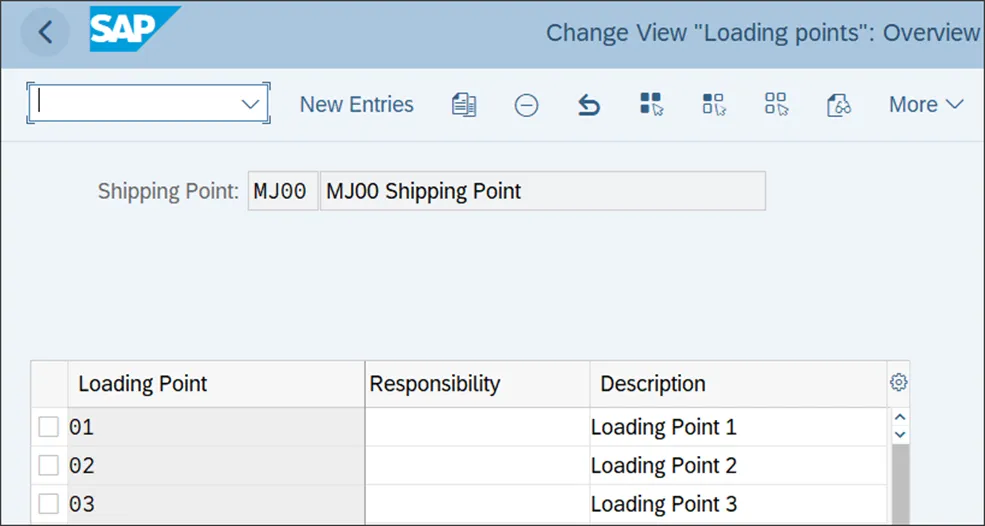
Task: Expand the command field dropdown arrow
Action: [x=250, y=104]
